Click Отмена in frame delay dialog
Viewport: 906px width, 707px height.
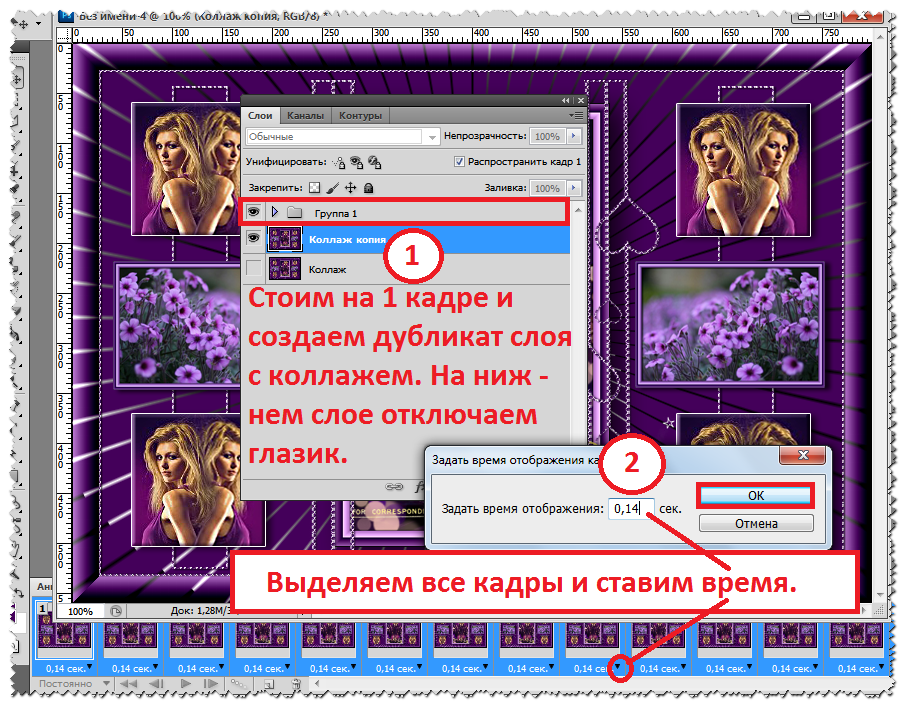pos(756,524)
